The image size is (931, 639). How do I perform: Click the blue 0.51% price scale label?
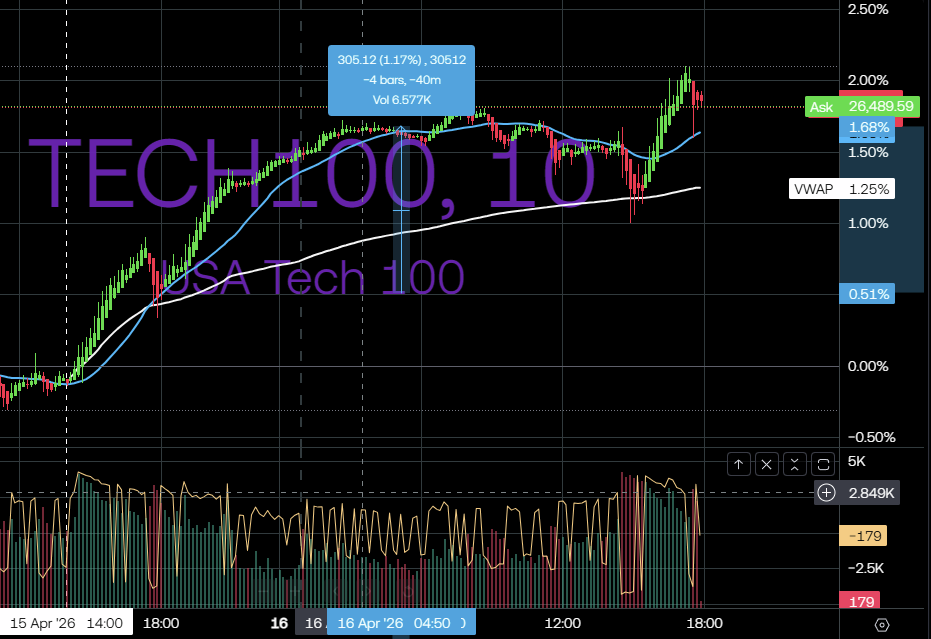867,294
